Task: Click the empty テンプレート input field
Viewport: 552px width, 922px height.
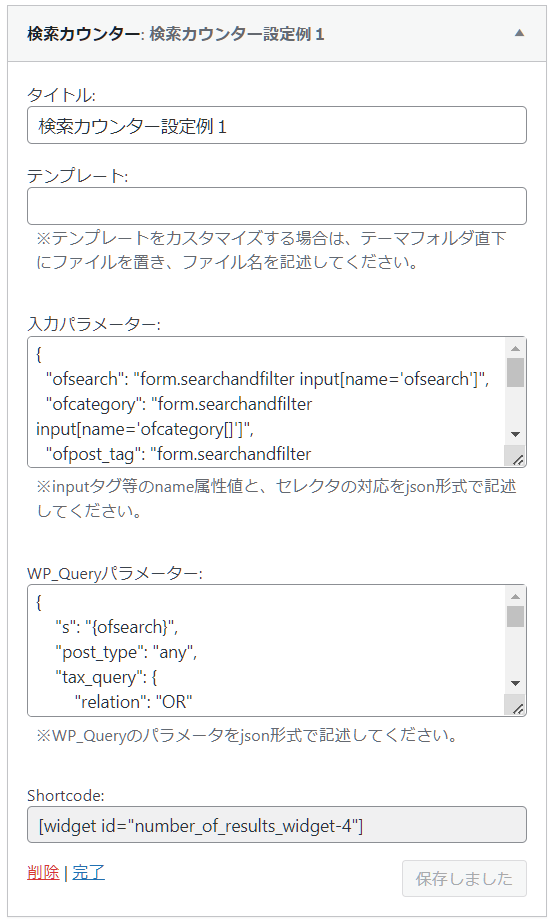Action: pos(276,206)
